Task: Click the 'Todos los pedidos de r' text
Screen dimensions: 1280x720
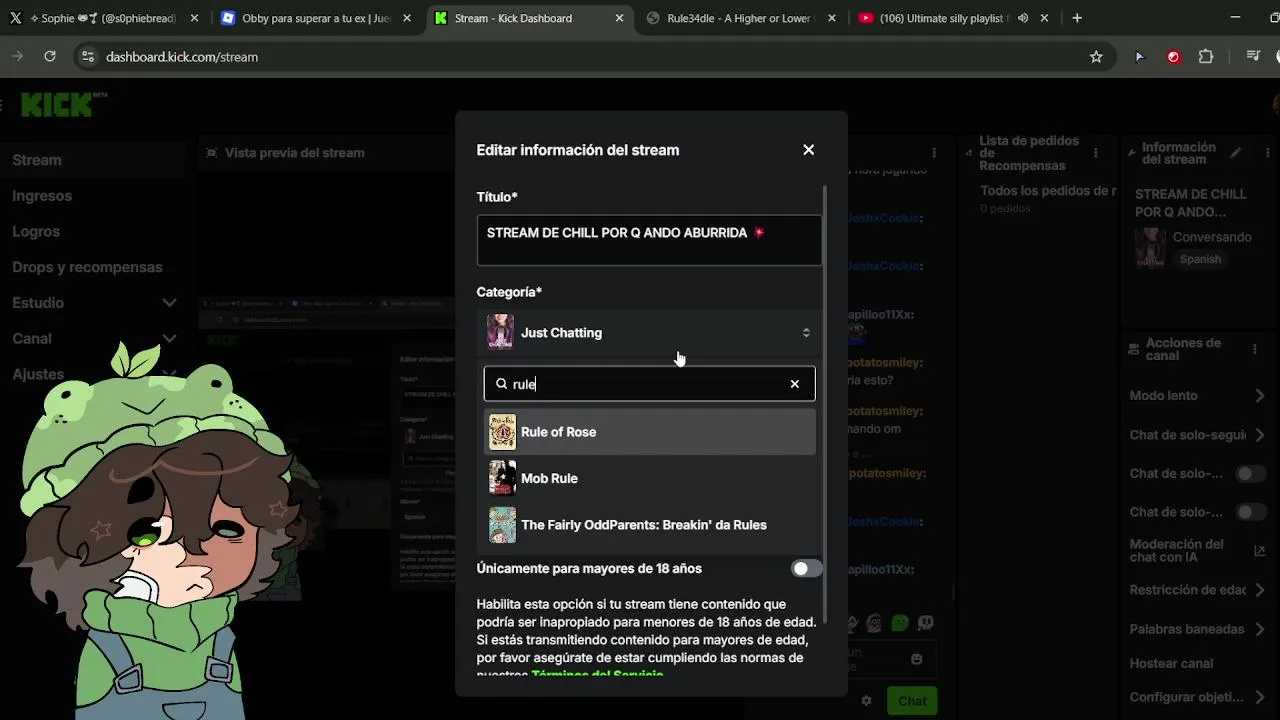Action: tap(1048, 190)
